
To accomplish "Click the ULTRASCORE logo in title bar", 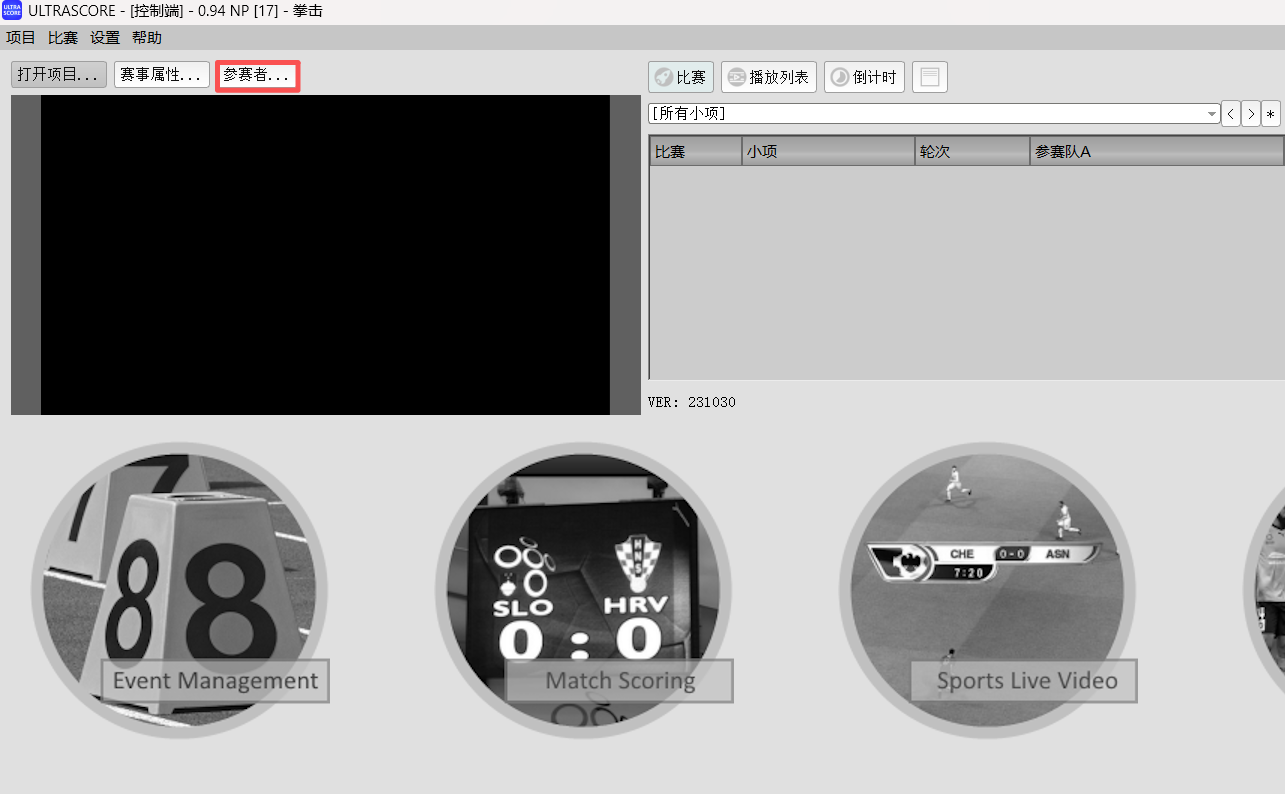I will [x=12, y=11].
